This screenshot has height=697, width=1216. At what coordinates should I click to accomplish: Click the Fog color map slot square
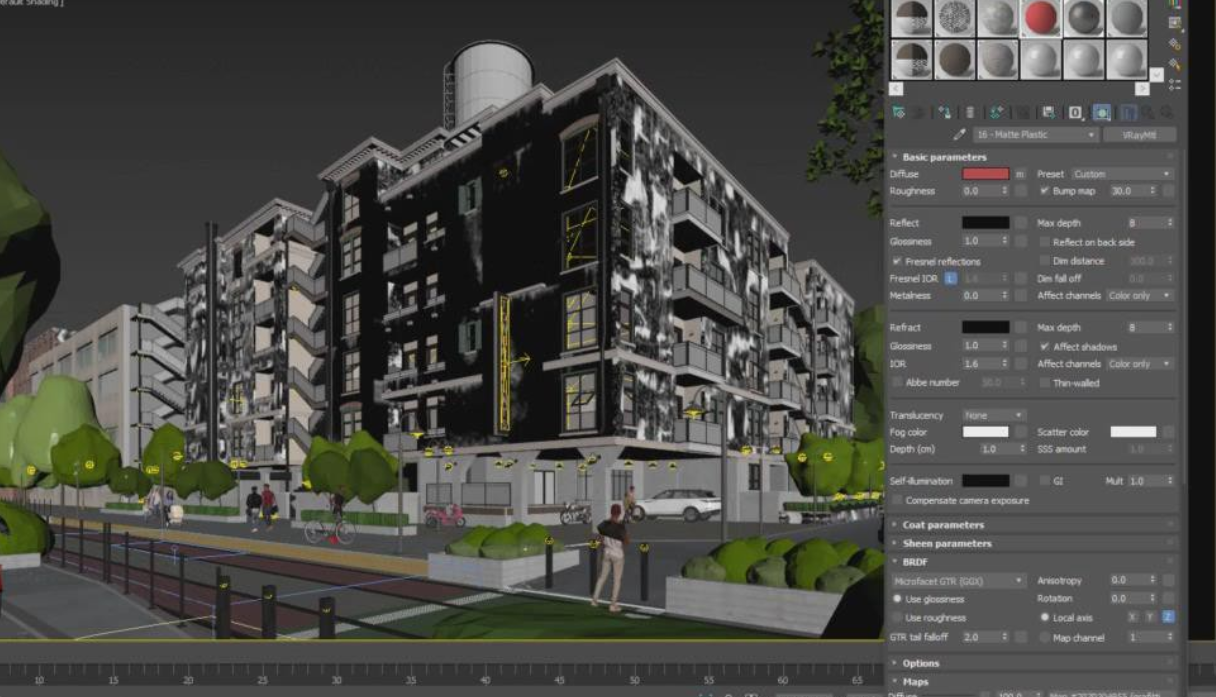point(1021,432)
